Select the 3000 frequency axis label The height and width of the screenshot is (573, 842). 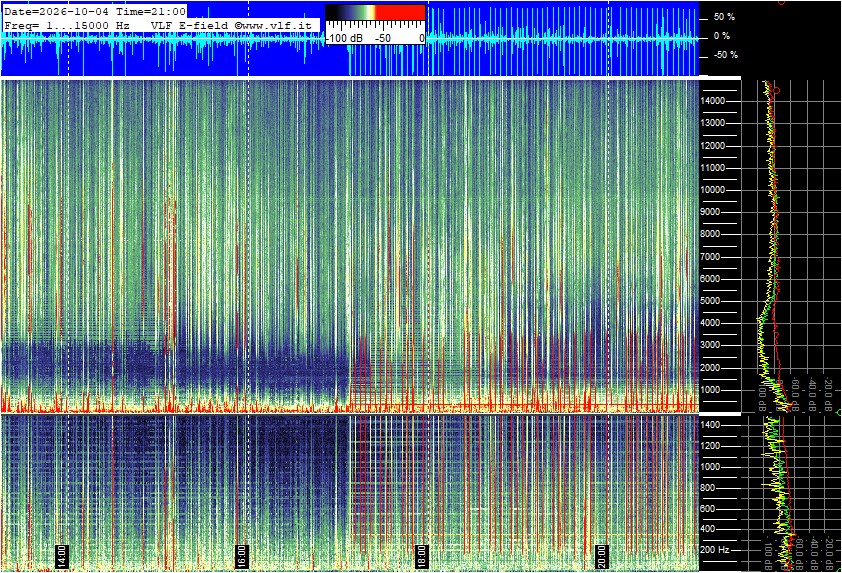710,345
